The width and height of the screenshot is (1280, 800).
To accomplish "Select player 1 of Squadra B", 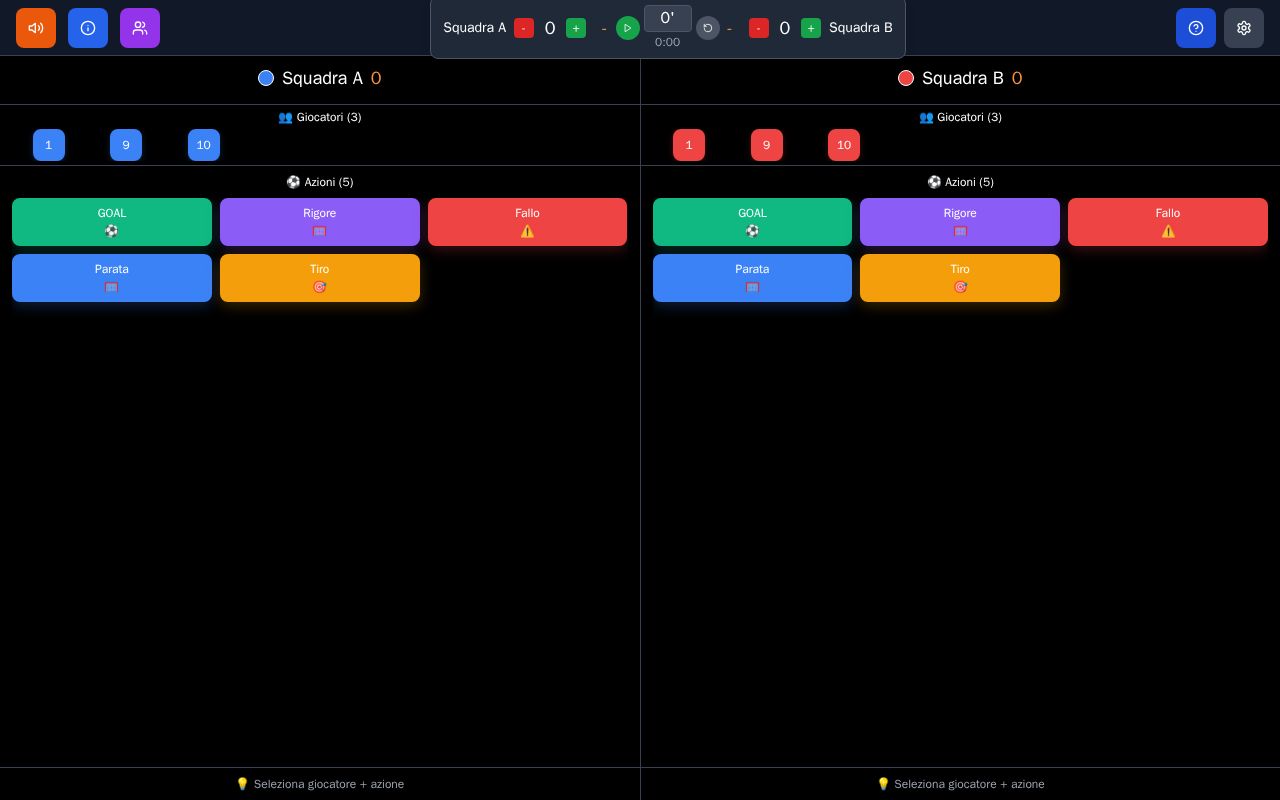I will tap(689, 145).
